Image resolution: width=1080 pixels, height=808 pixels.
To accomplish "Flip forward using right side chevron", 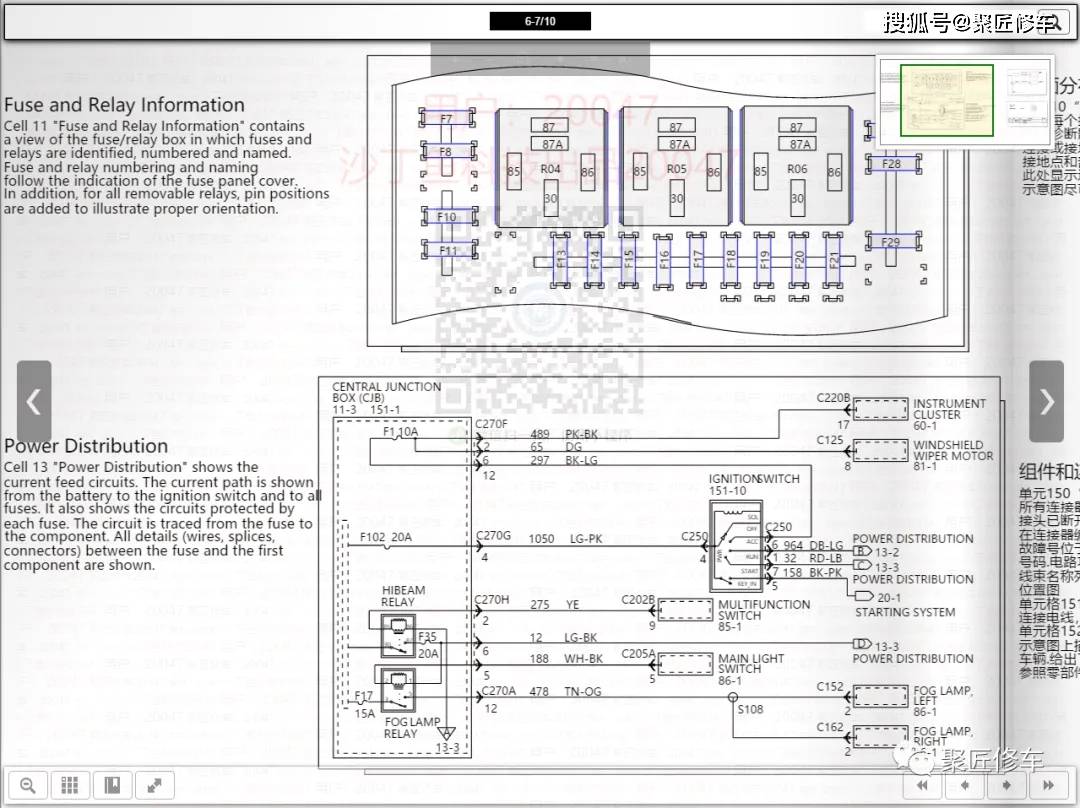I will click(x=1046, y=402).
